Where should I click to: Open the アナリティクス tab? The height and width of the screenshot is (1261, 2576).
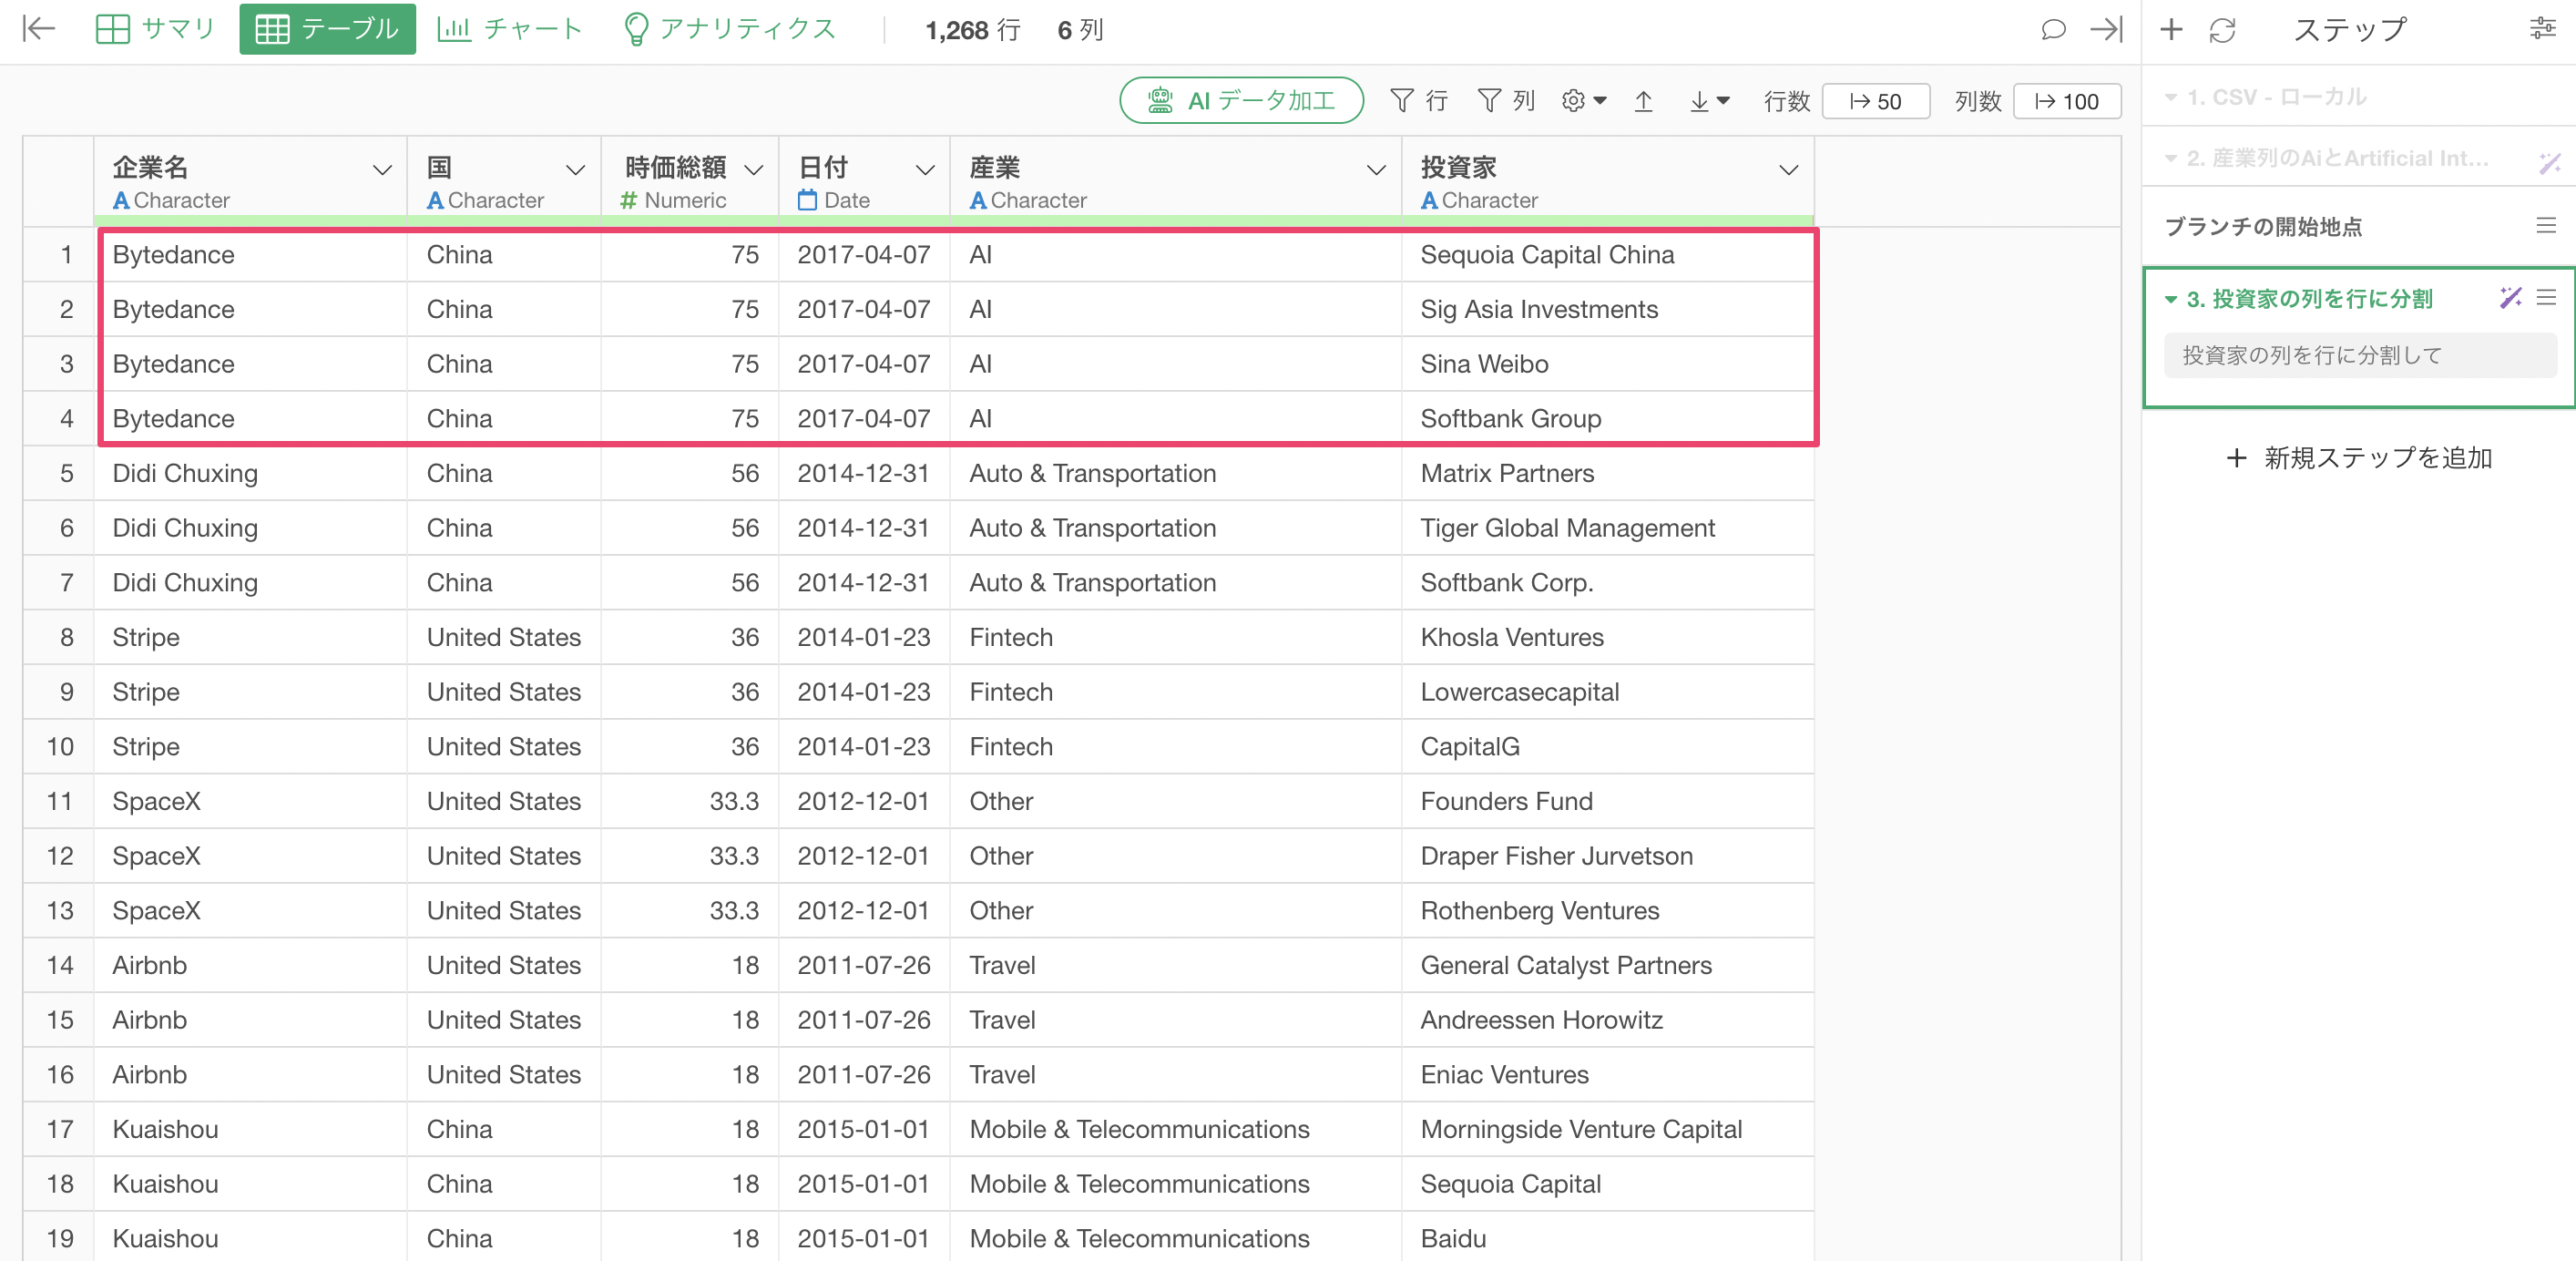tap(728, 29)
